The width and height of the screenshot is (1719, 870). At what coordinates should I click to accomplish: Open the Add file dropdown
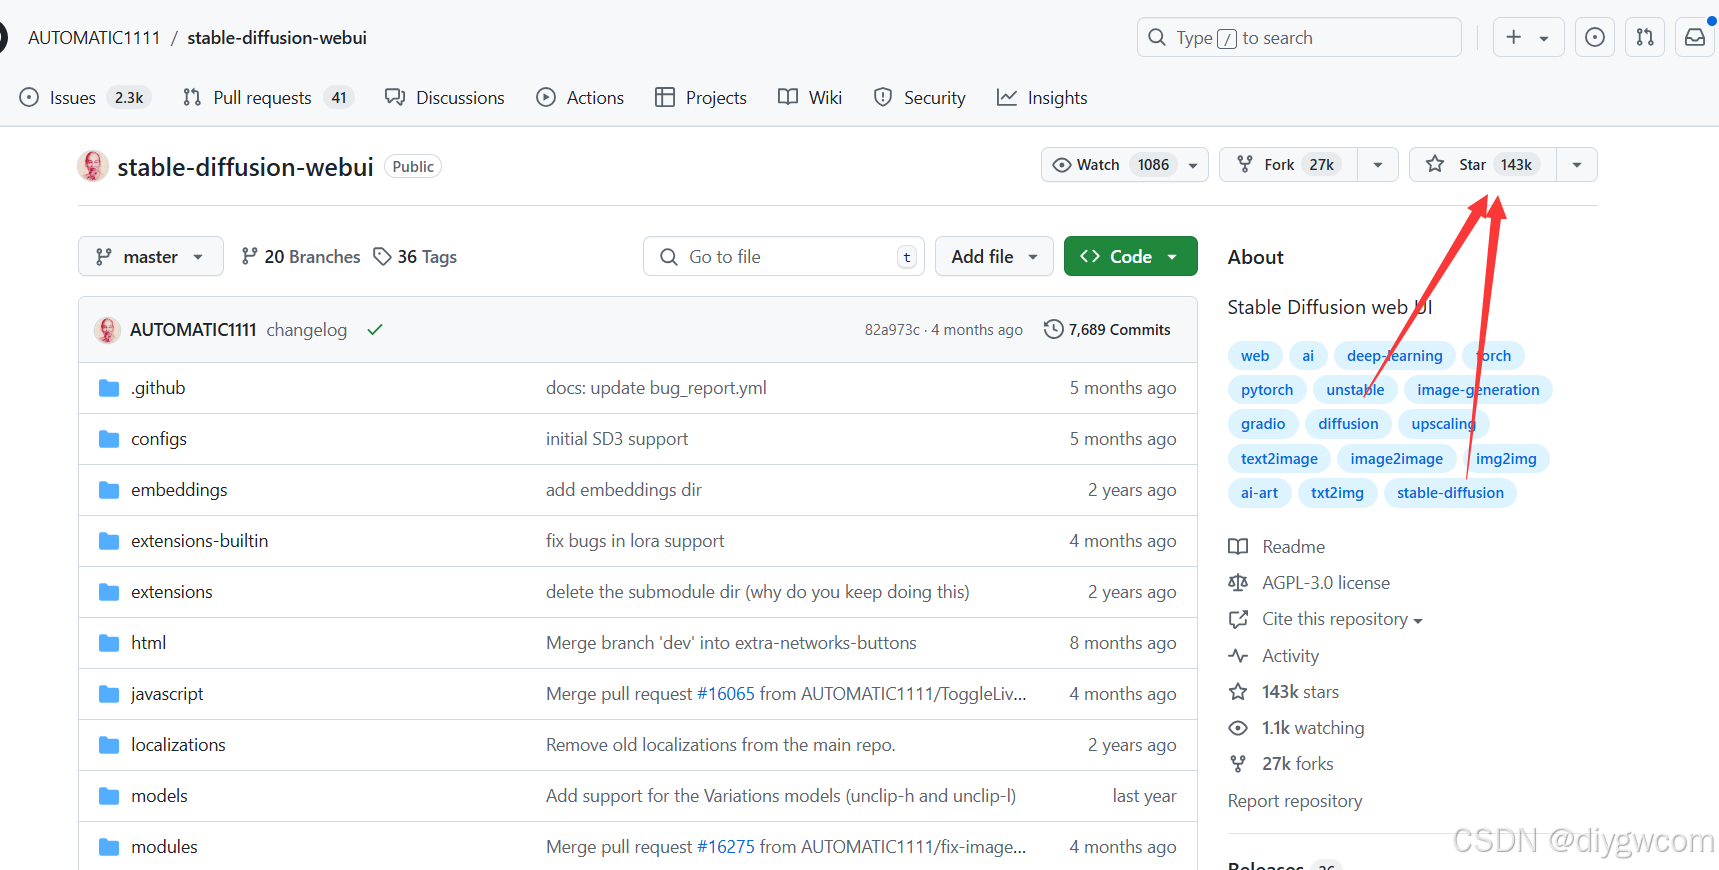995,257
